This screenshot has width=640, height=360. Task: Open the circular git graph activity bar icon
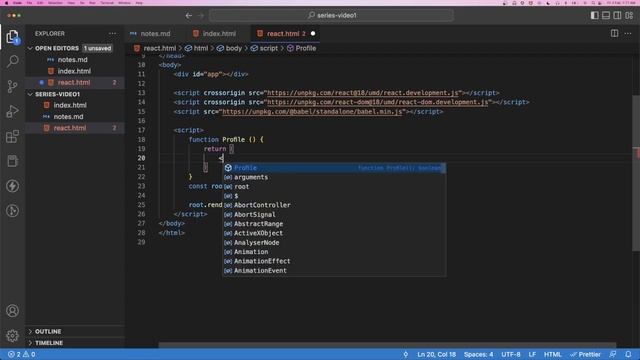[x=12, y=211]
